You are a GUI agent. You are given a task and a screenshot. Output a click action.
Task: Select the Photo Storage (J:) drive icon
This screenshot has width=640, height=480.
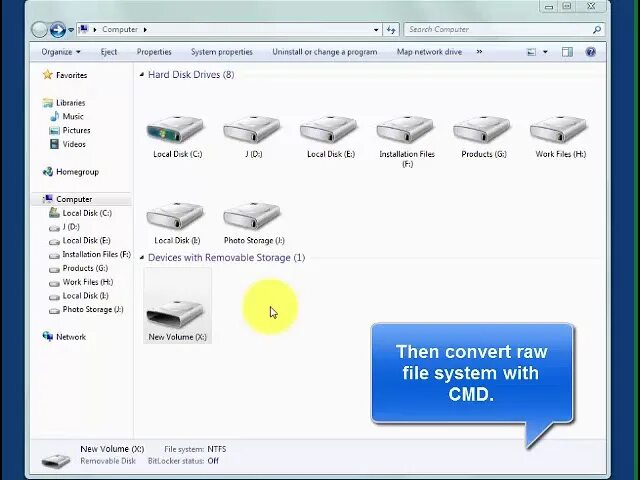(252, 216)
